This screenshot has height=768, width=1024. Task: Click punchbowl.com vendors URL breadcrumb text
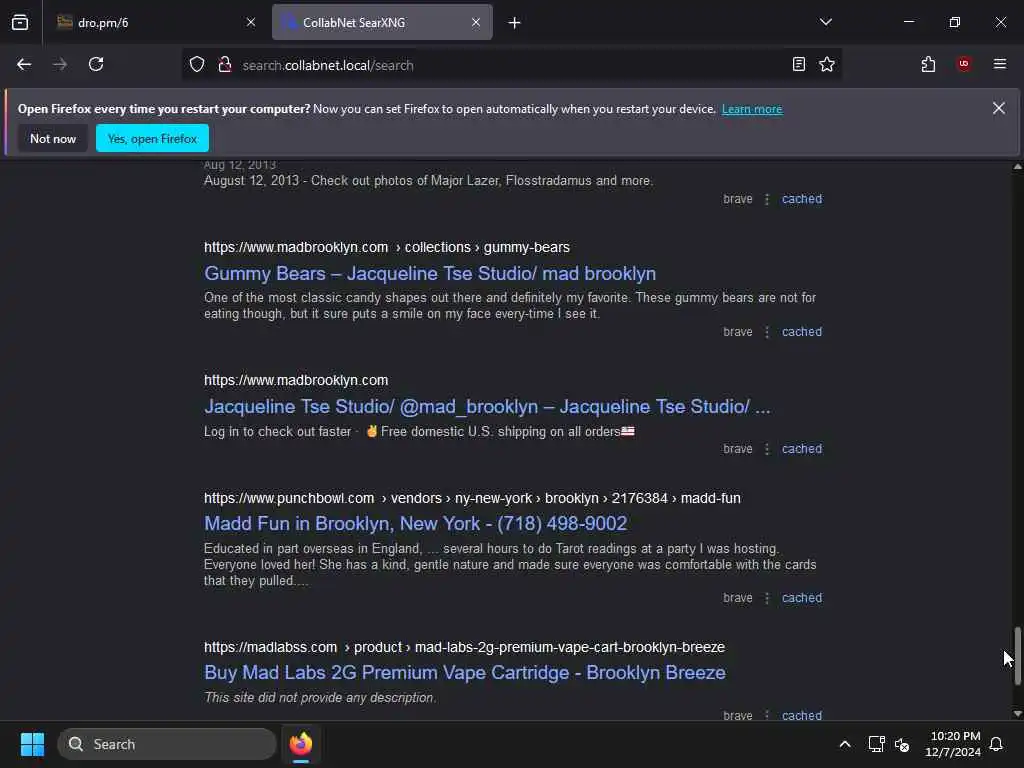point(472,498)
